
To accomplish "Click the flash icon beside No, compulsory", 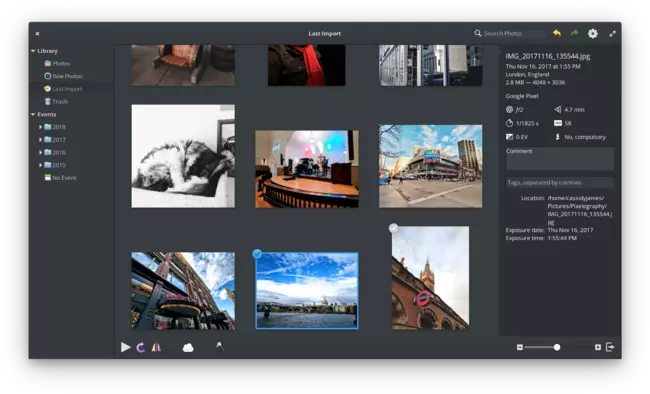I will 558,137.
